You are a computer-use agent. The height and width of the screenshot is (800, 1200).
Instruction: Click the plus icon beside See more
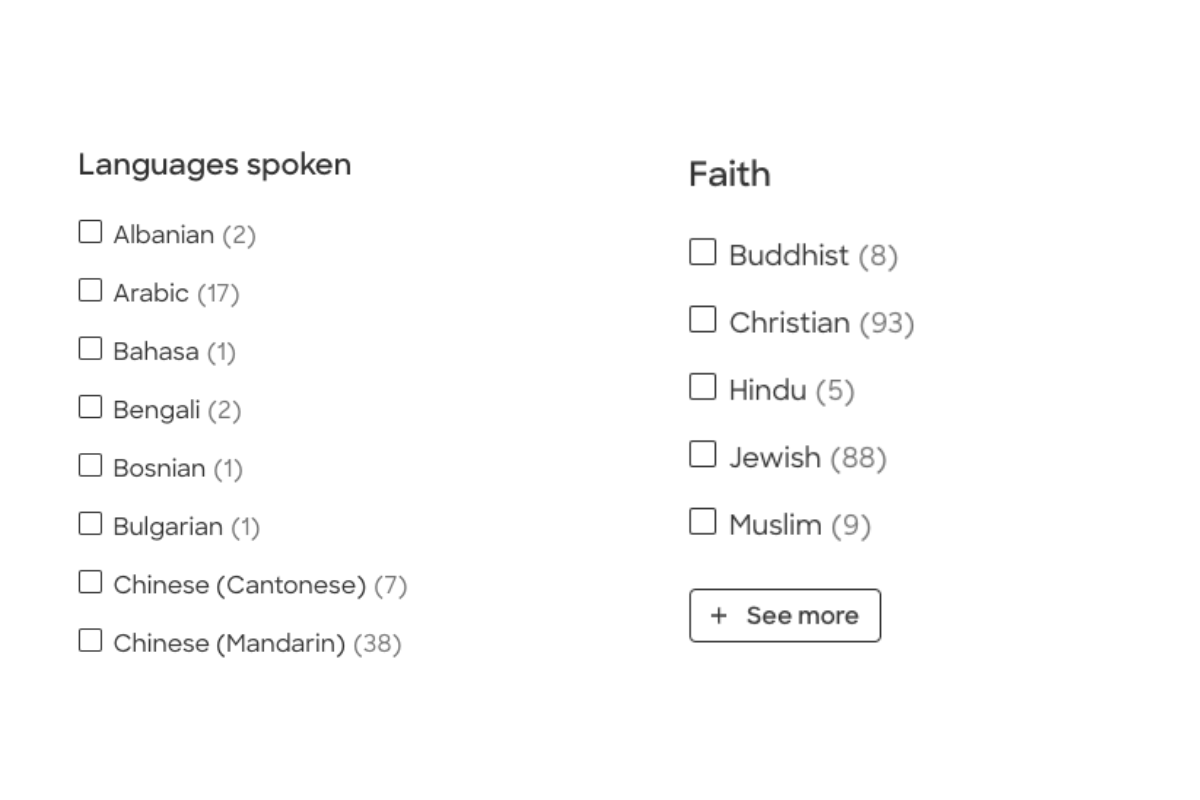[x=718, y=615]
